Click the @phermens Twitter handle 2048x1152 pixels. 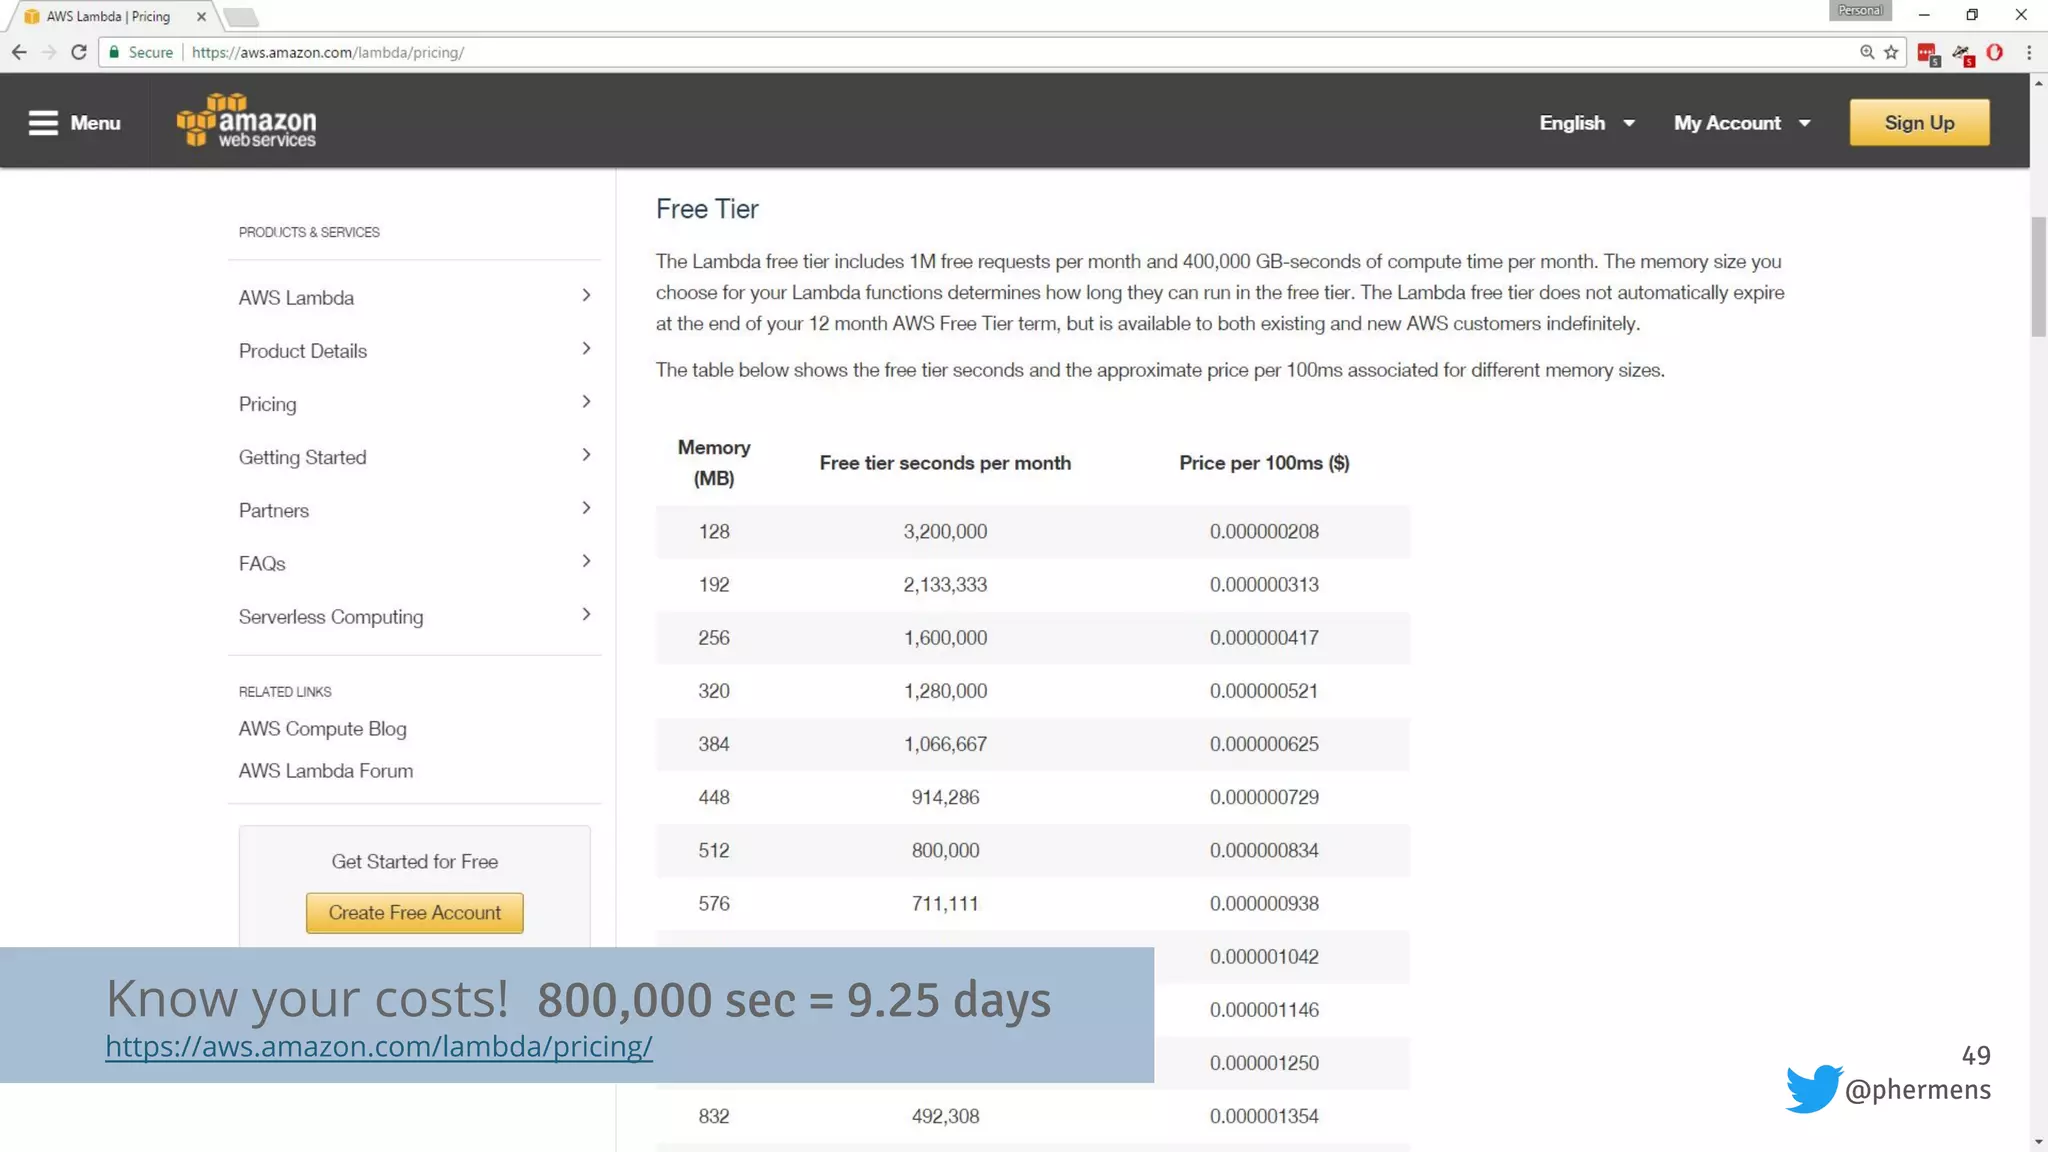point(1917,1089)
